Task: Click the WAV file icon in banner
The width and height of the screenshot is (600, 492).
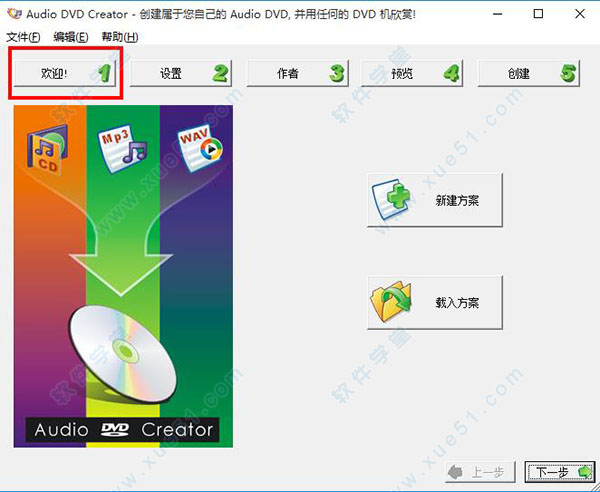Action: pos(199,146)
